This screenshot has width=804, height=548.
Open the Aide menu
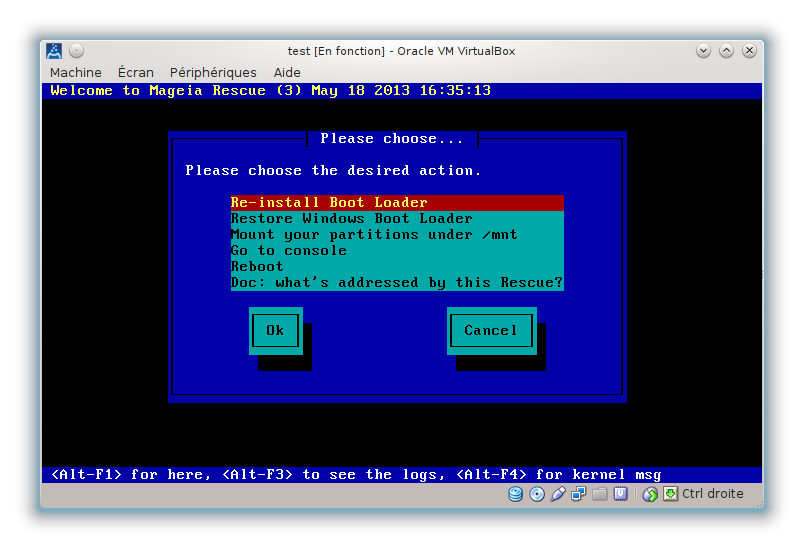click(287, 72)
